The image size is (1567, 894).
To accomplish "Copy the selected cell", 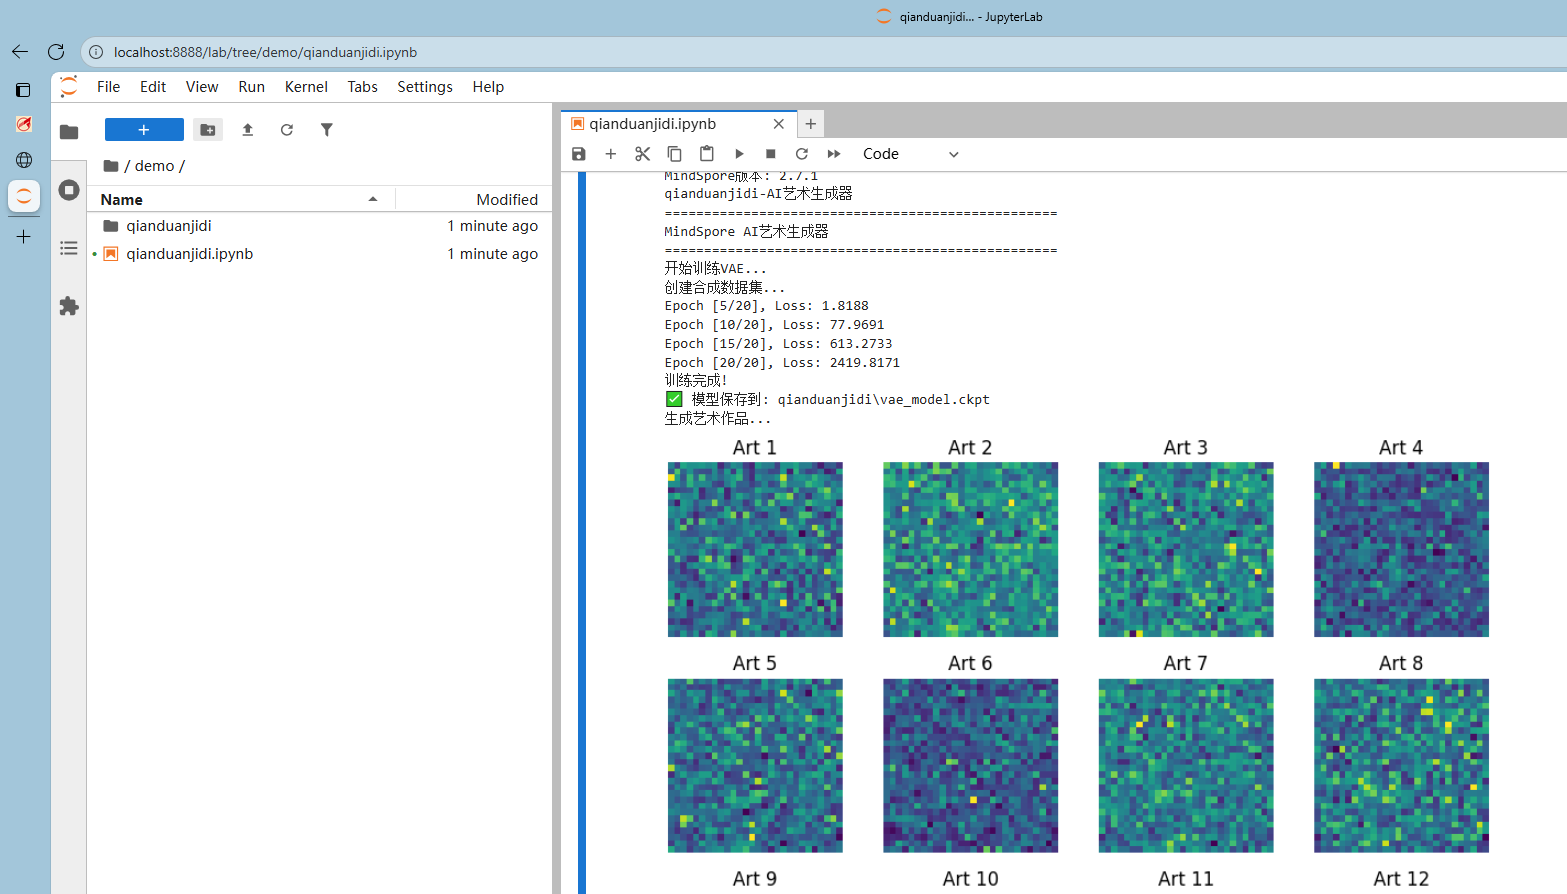I will tap(674, 154).
